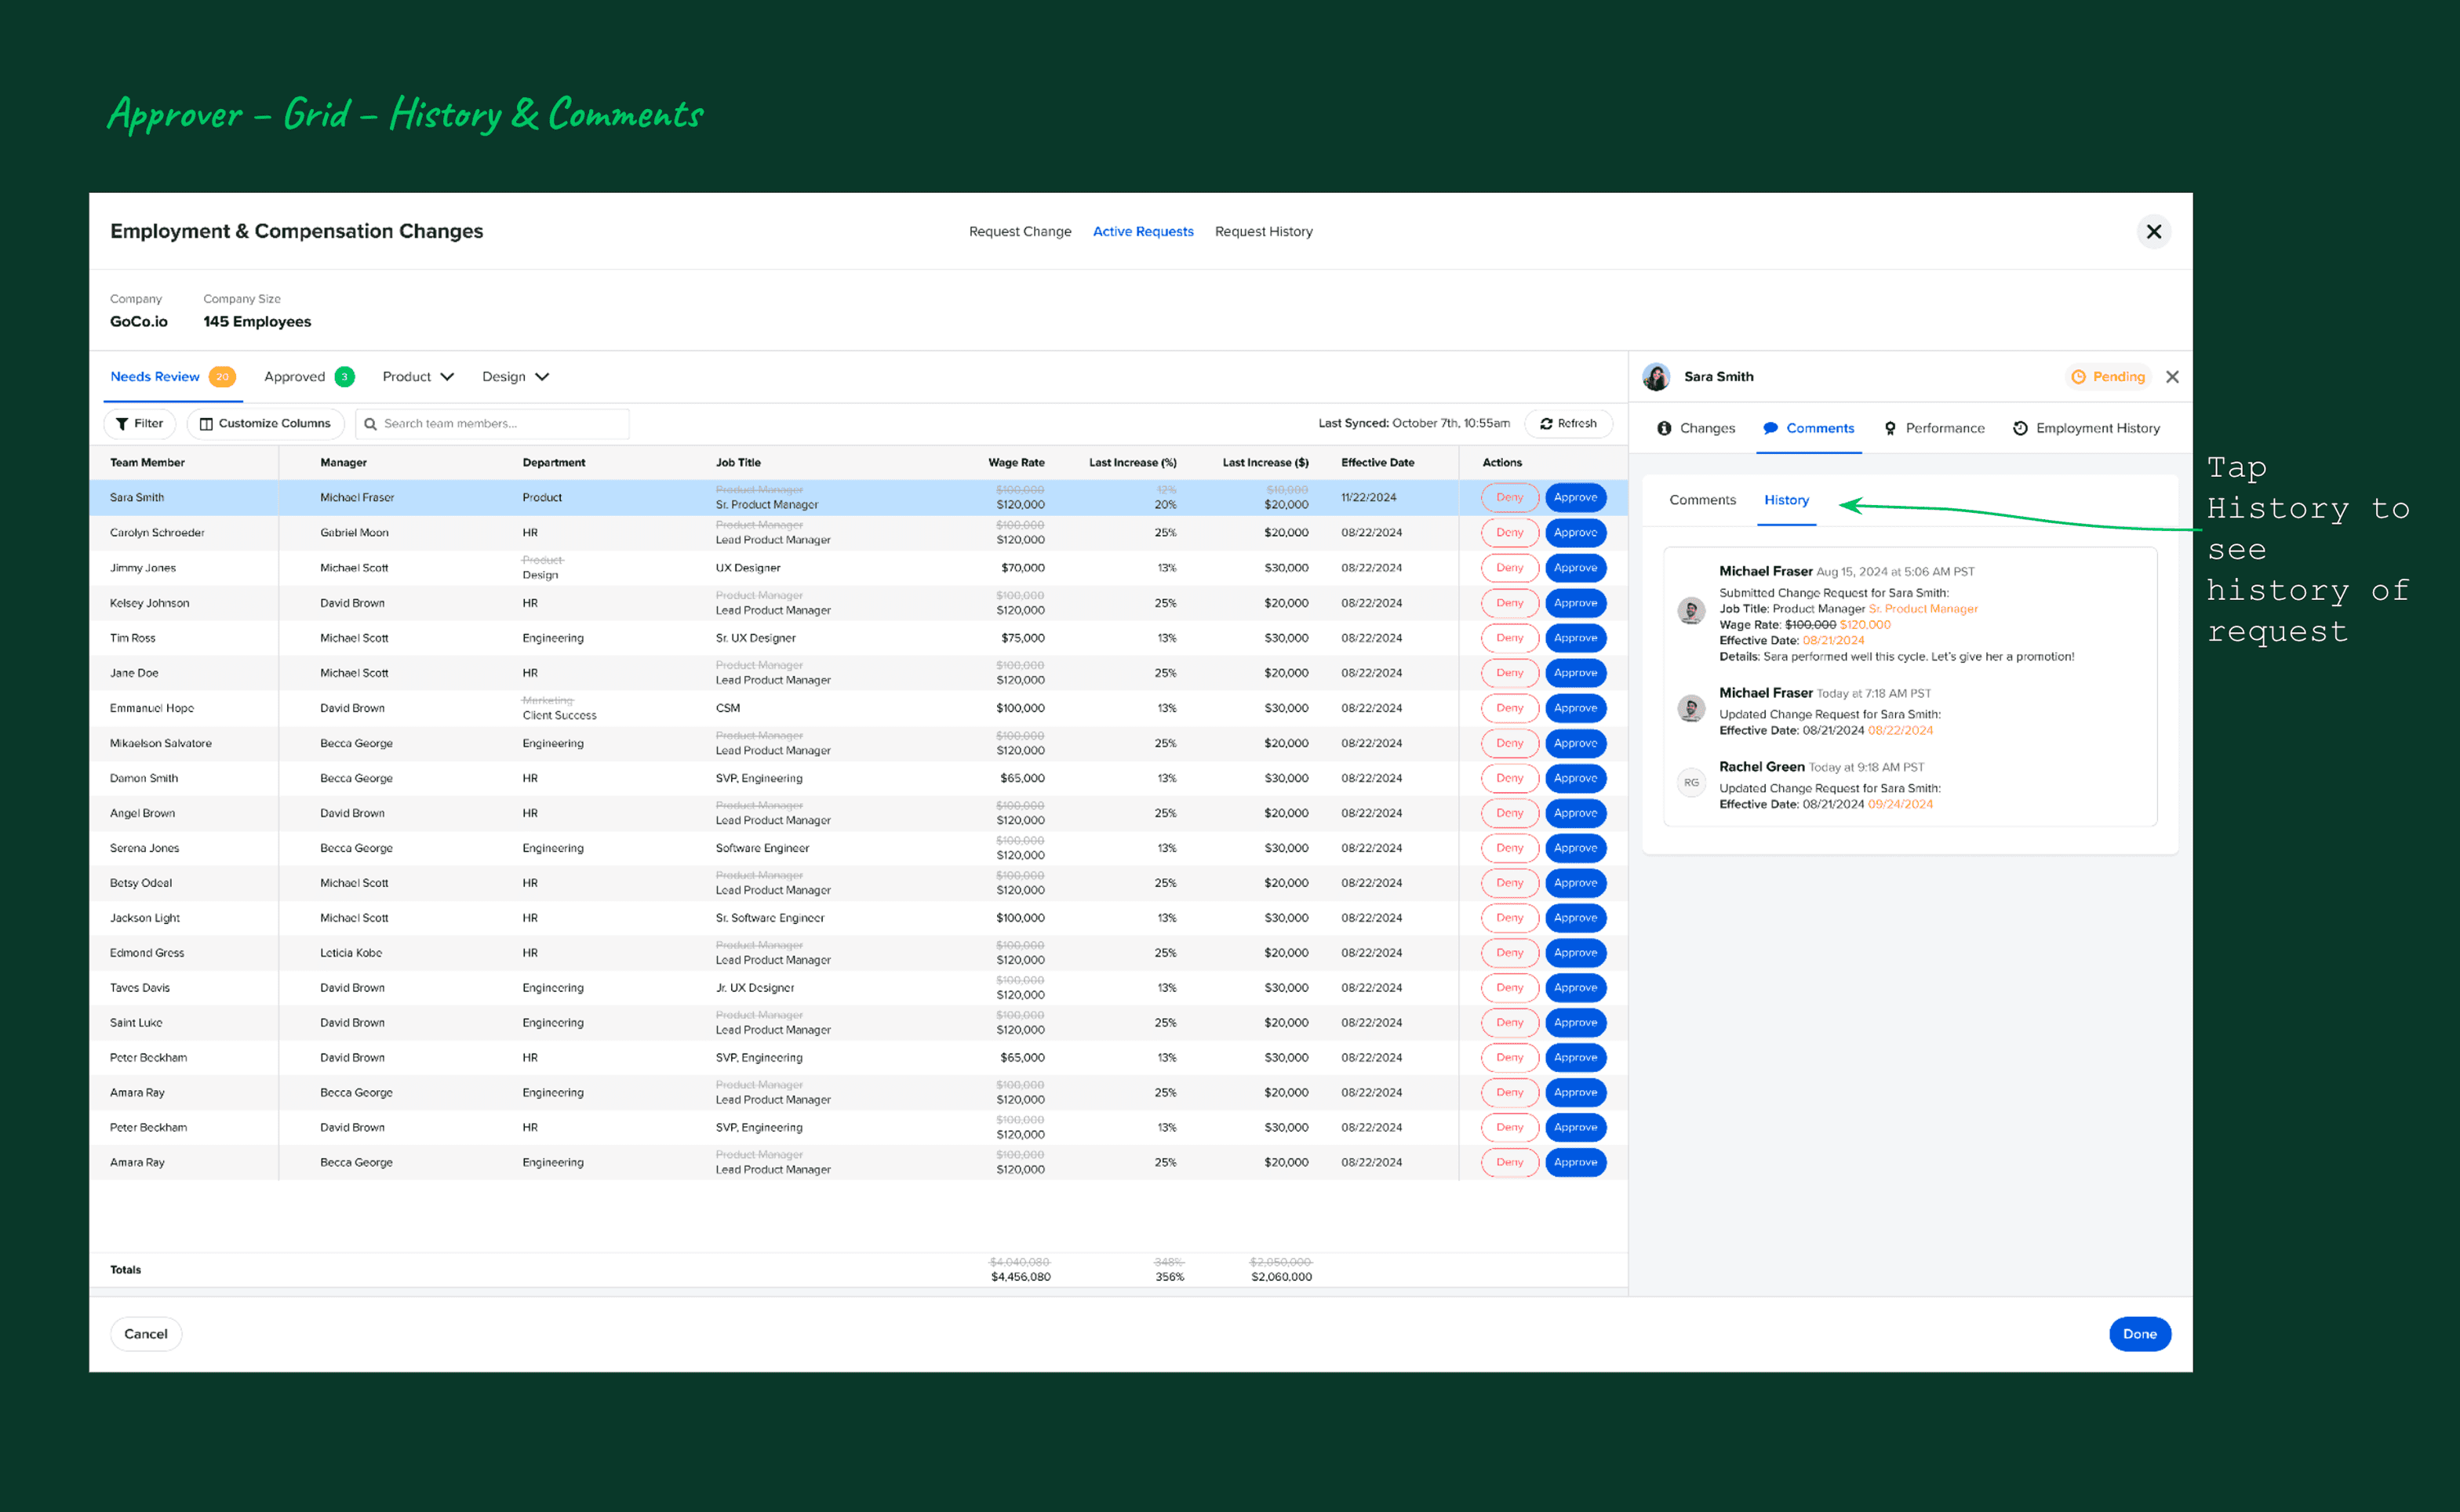Image resolution: width=2460 pixels, height=1512 pixels.
Task: Click the search magnifier icon
Action: click(x=370, y=424)
